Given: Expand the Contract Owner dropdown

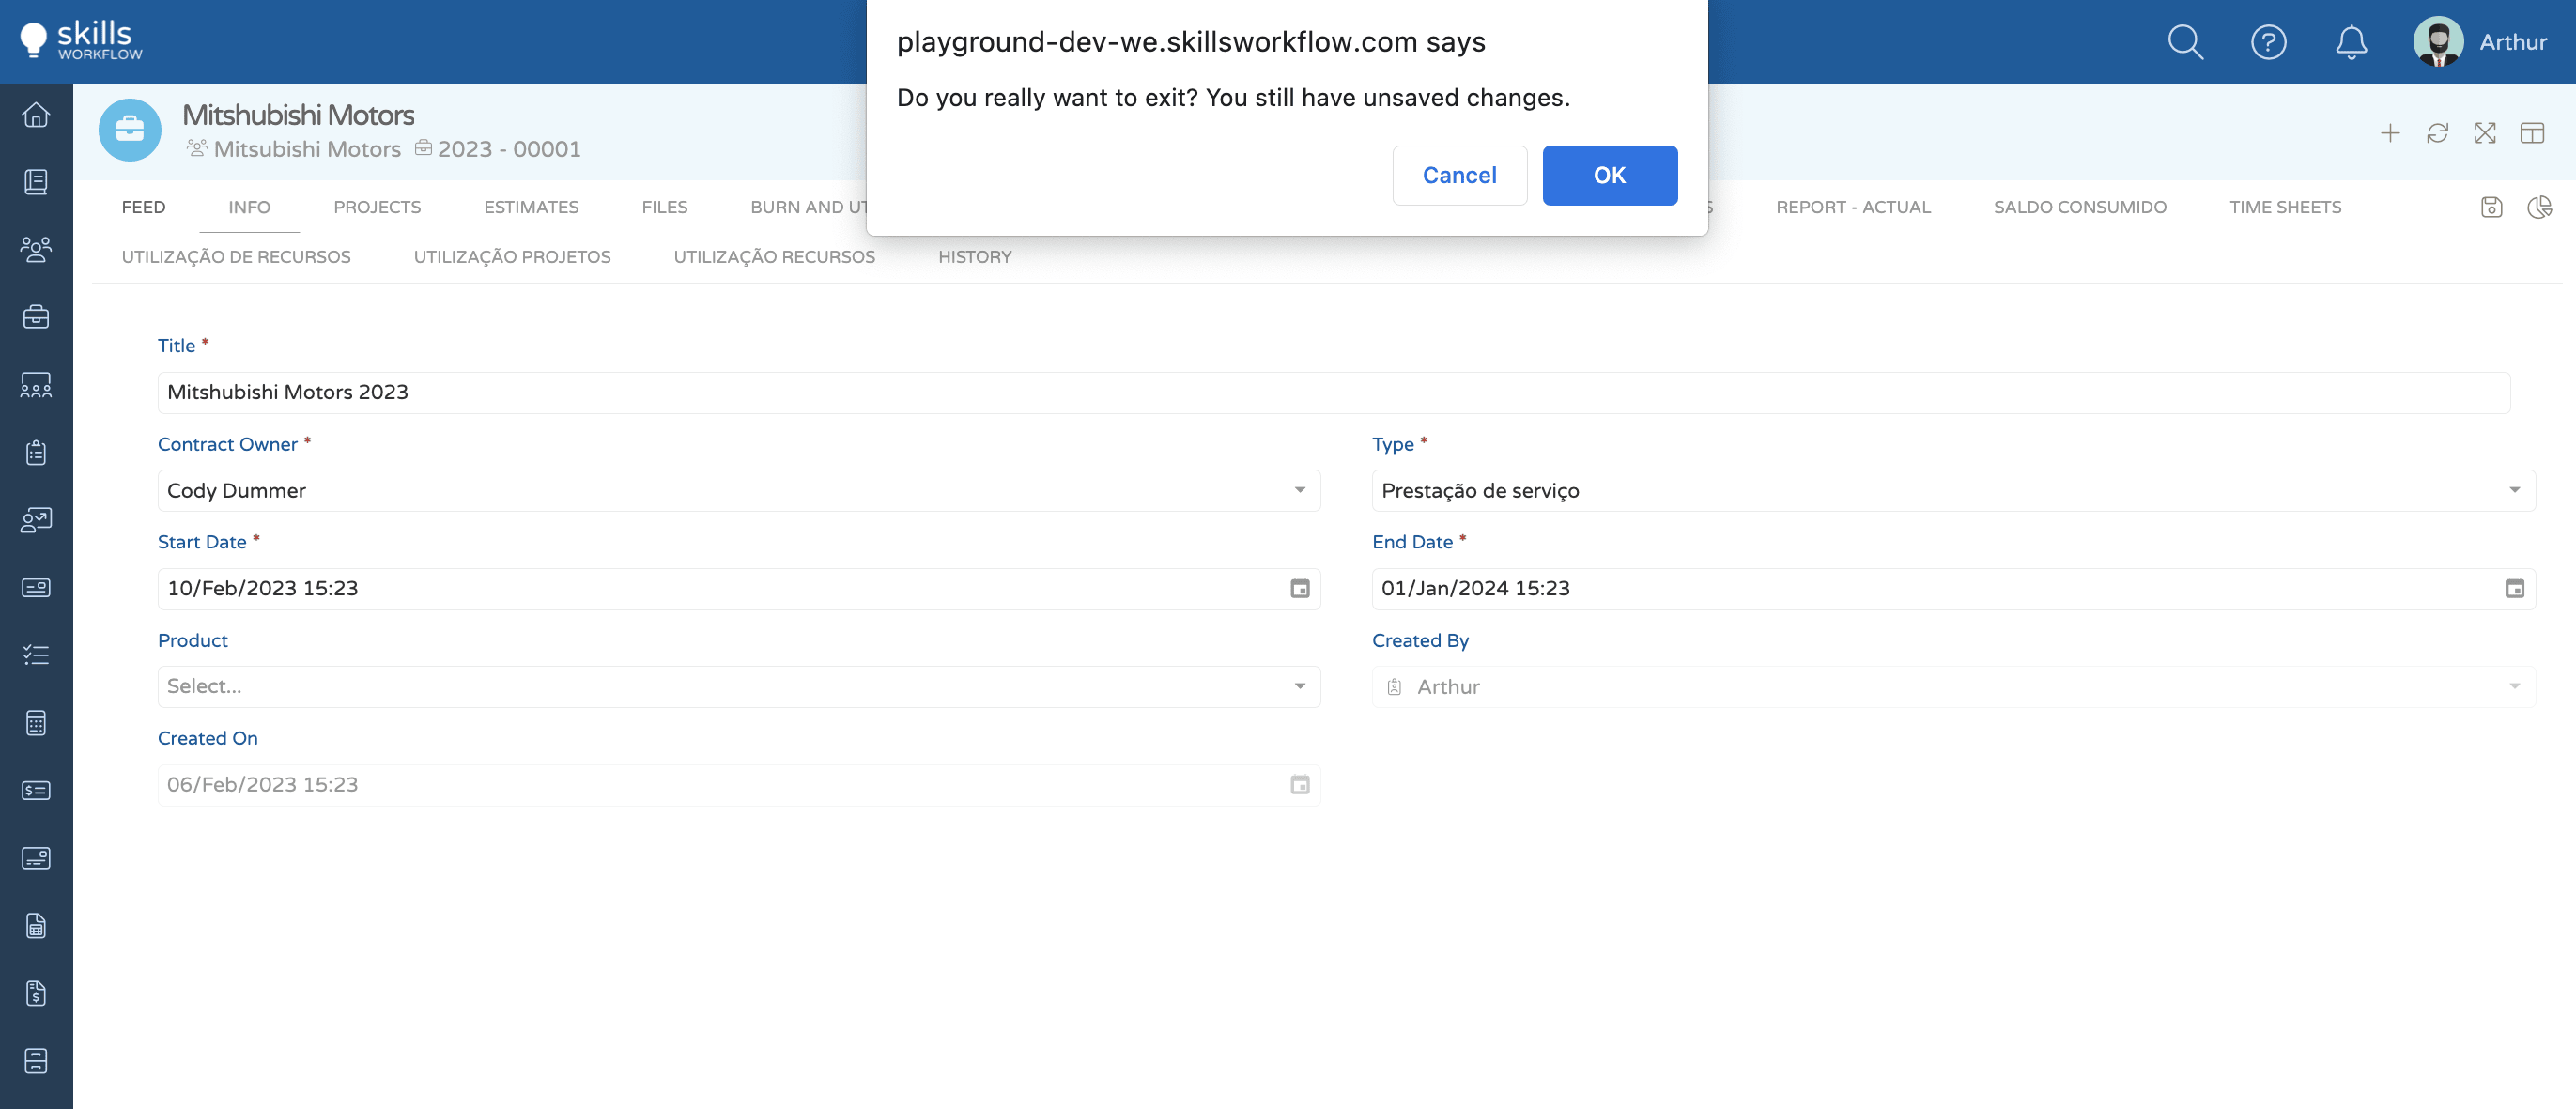Looking at the screenshot, I should (x=1299, y=490).
